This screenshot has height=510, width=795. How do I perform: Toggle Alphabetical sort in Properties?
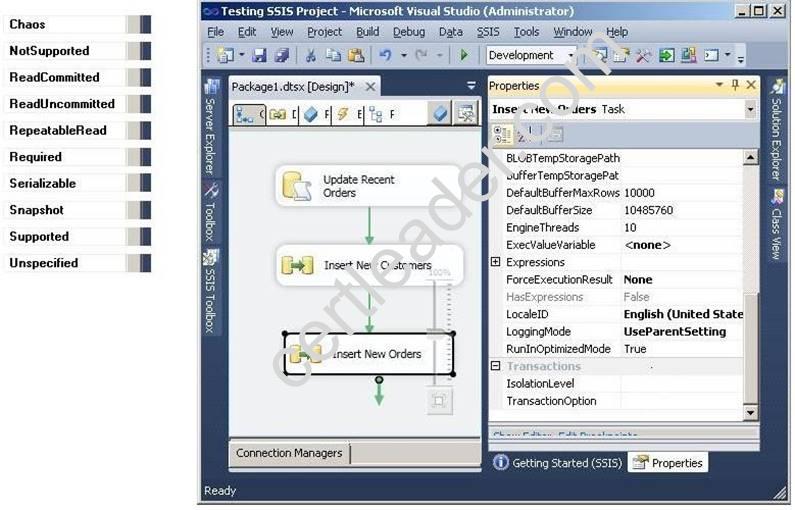(x=527, y=135)
